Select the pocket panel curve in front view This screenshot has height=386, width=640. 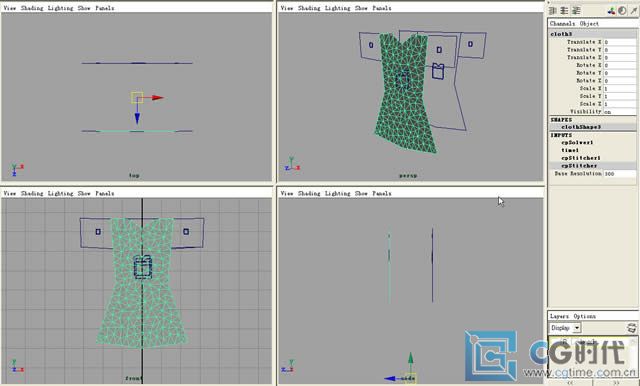pos(143,267)
